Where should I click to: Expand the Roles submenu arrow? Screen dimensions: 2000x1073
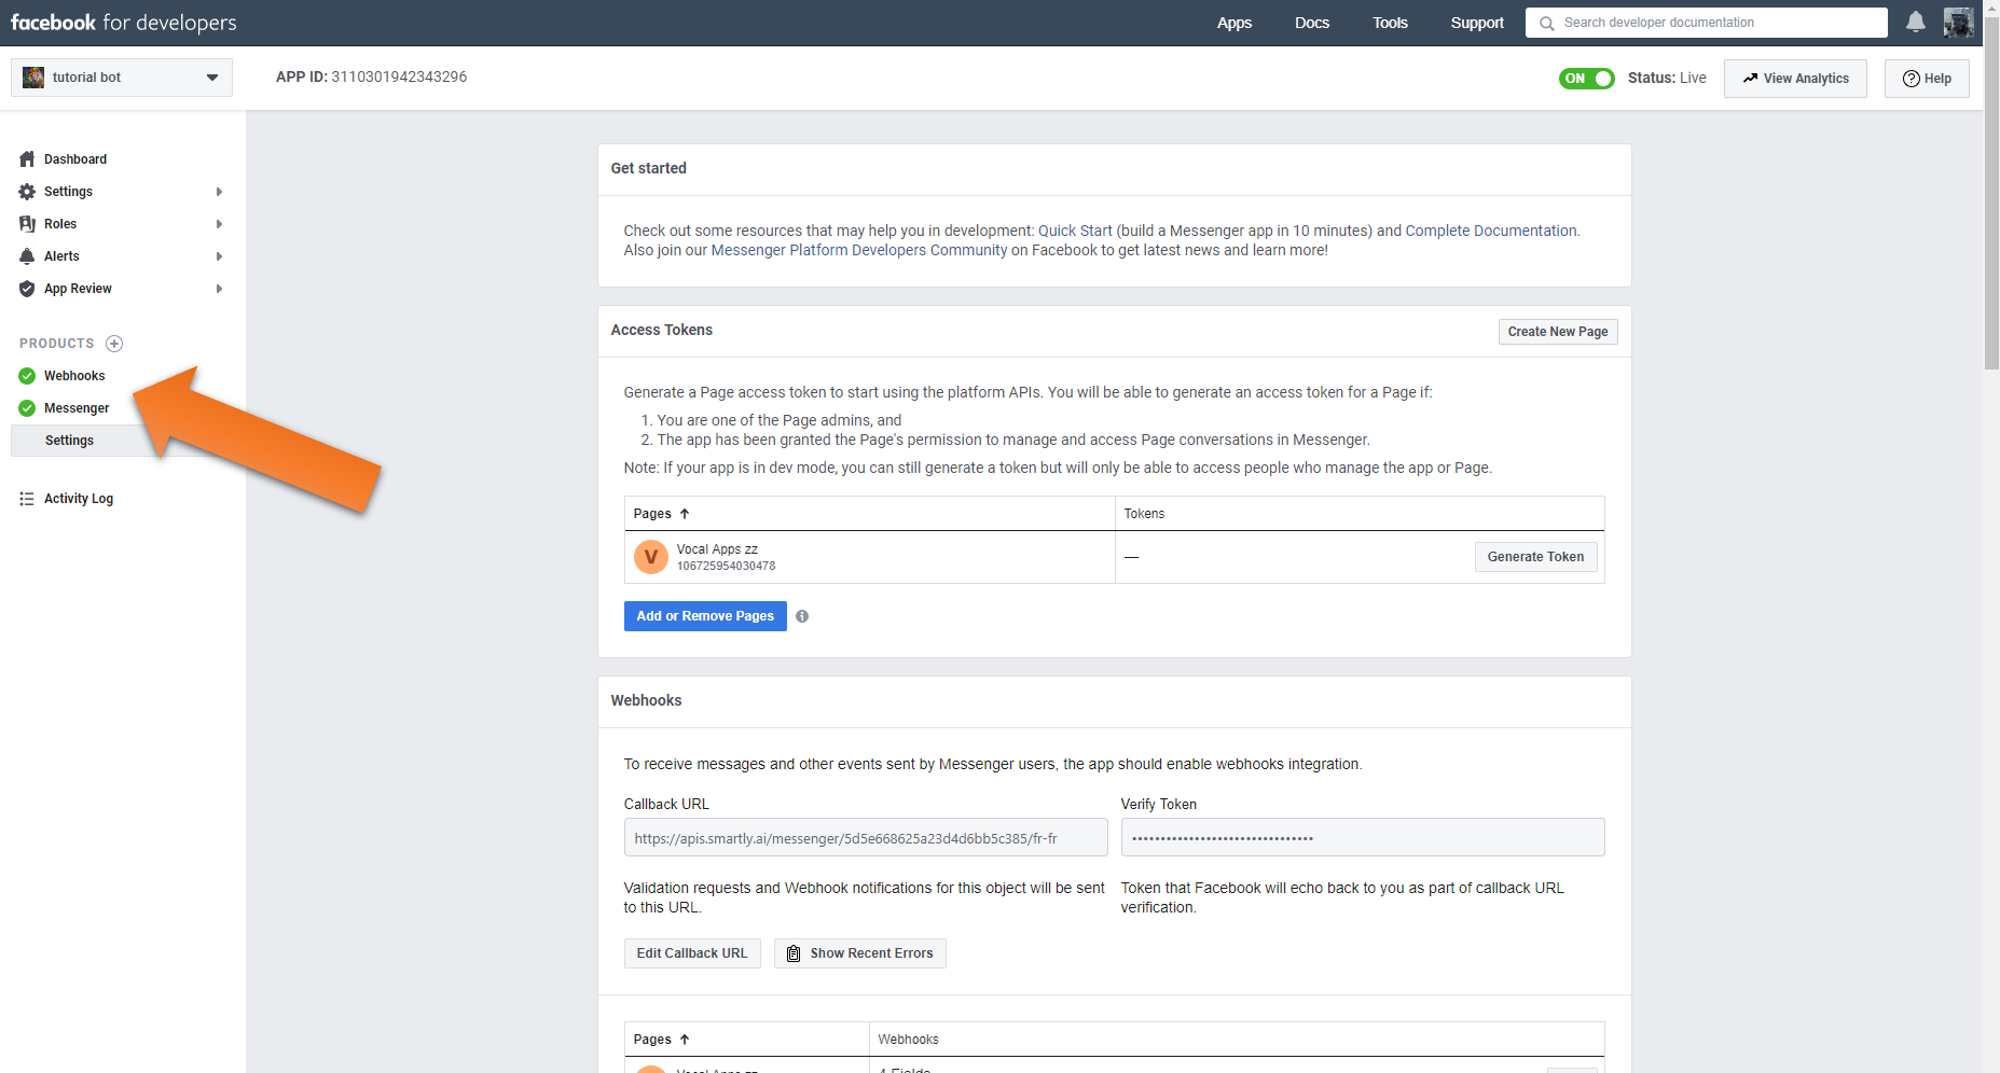pyautogui.click(x=219, y=224)
